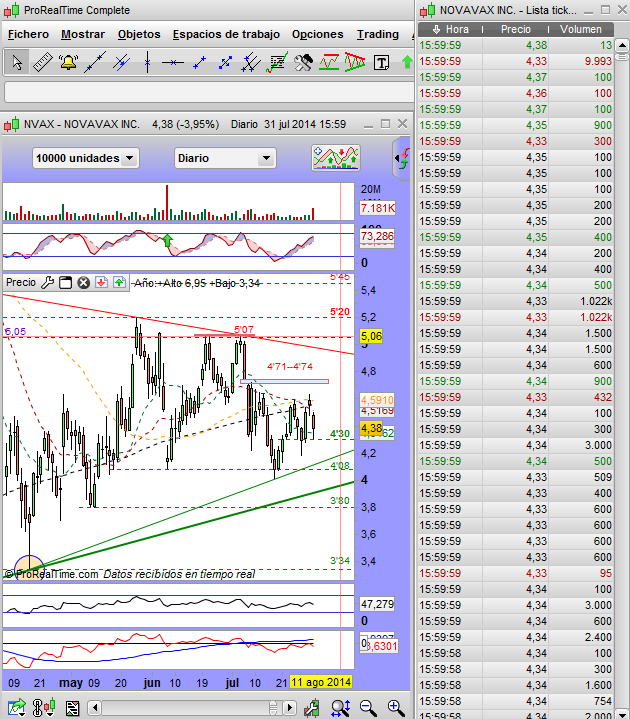
Task: Open the Espacios de trabajo menu
Action: 226,34
